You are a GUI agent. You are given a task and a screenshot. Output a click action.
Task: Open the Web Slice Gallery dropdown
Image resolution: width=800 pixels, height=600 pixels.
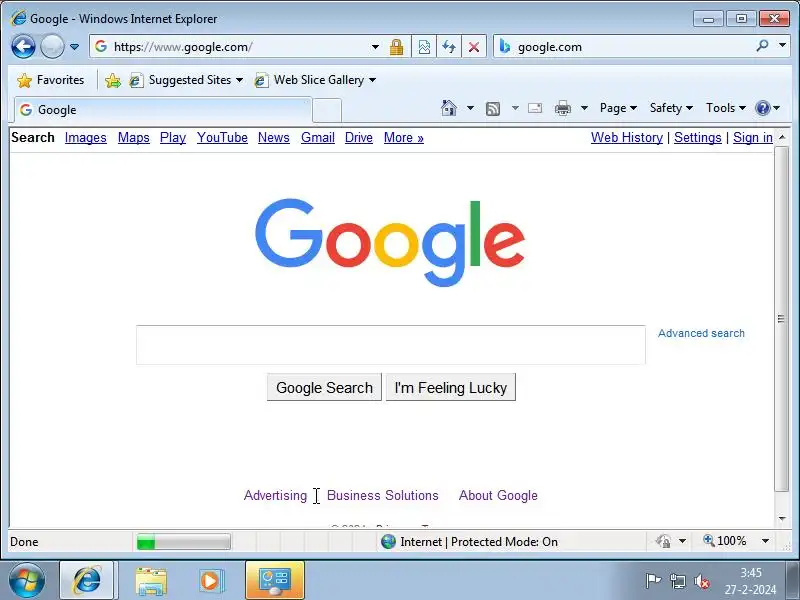point(315,80)
